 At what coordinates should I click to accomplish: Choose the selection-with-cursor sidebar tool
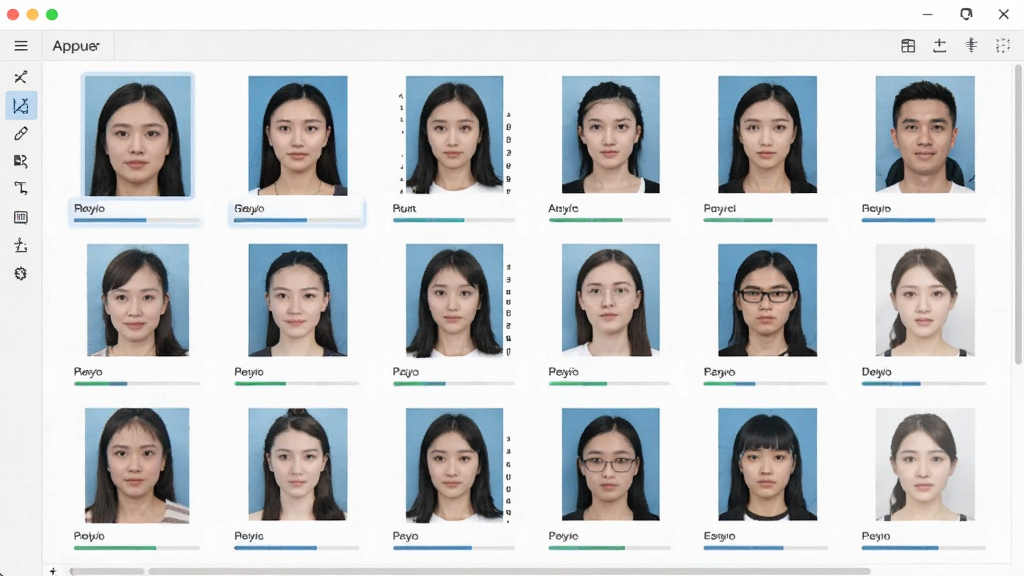pos(21,161)
